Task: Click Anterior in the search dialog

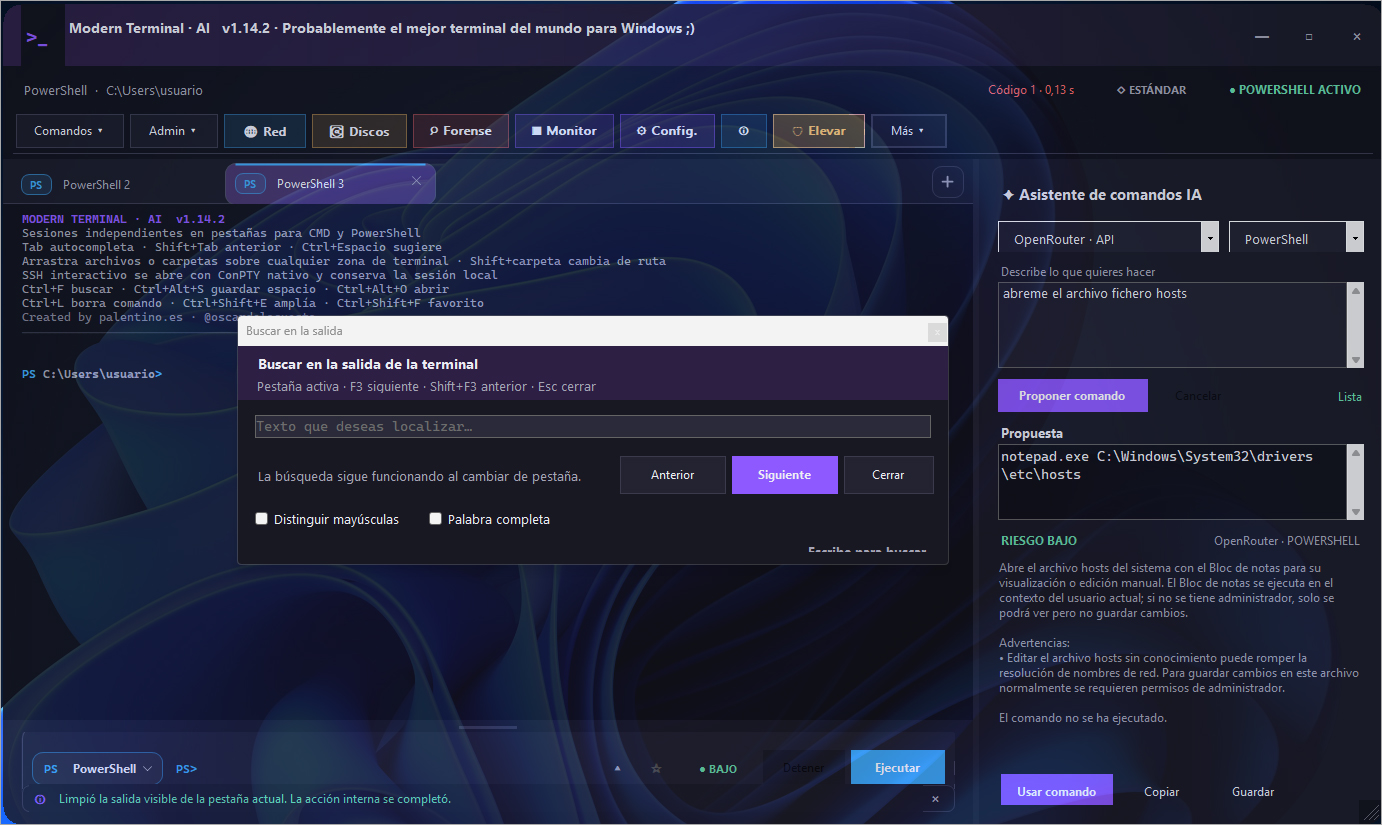Action: tap(673, 475)
